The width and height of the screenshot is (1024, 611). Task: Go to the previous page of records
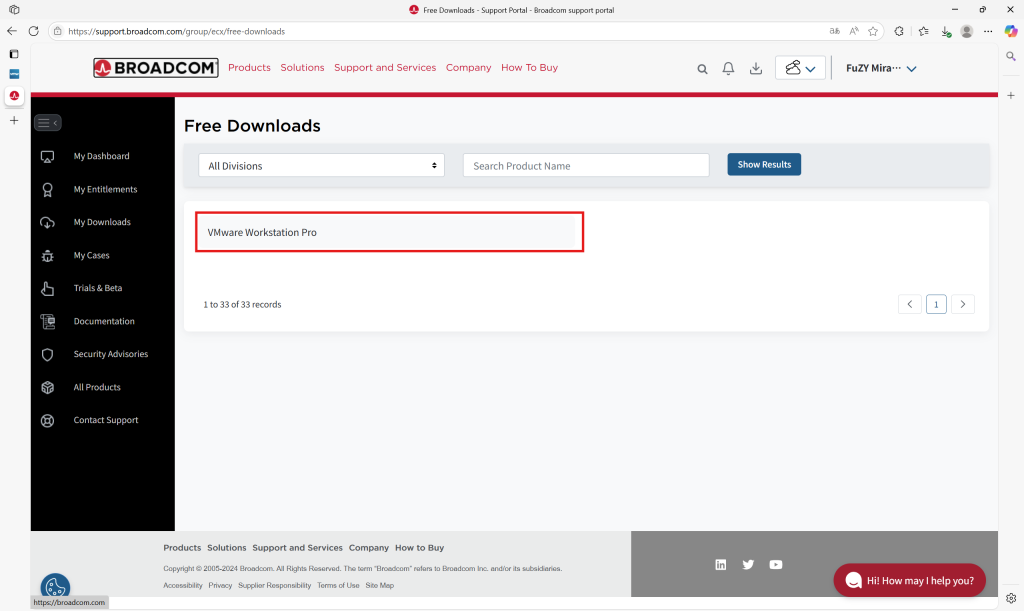[910, 304]
